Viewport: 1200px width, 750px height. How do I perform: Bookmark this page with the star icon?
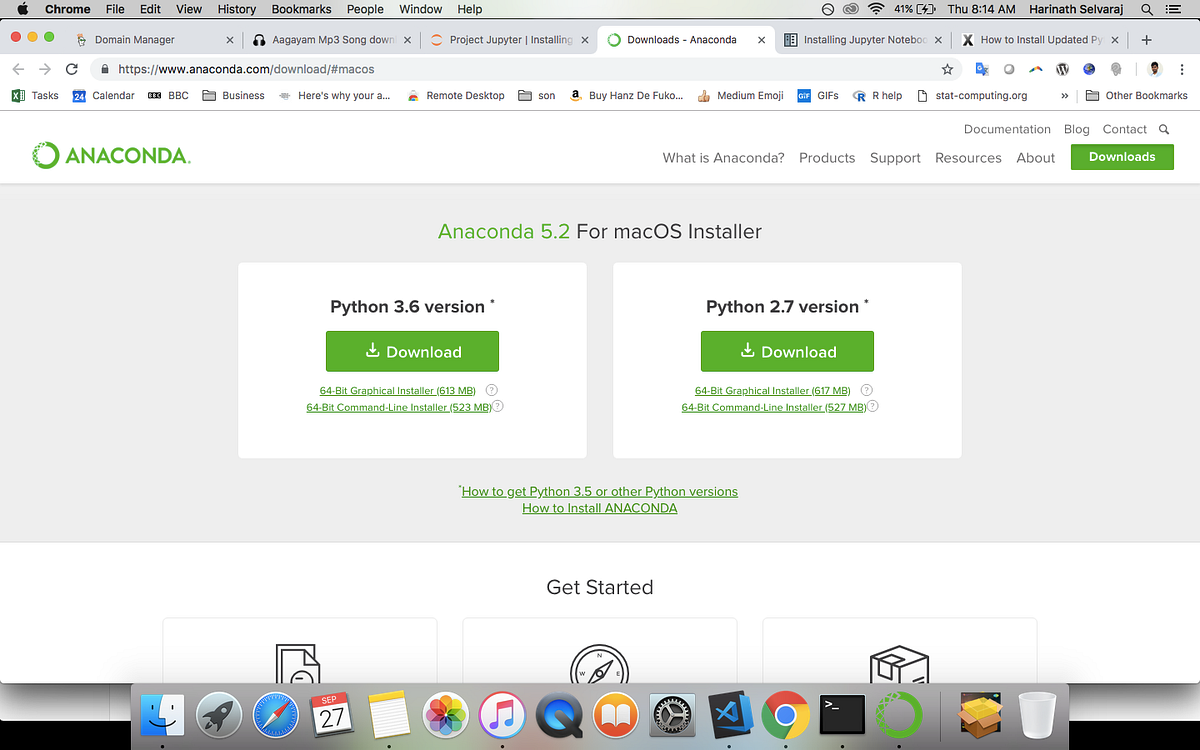point(947,70)
